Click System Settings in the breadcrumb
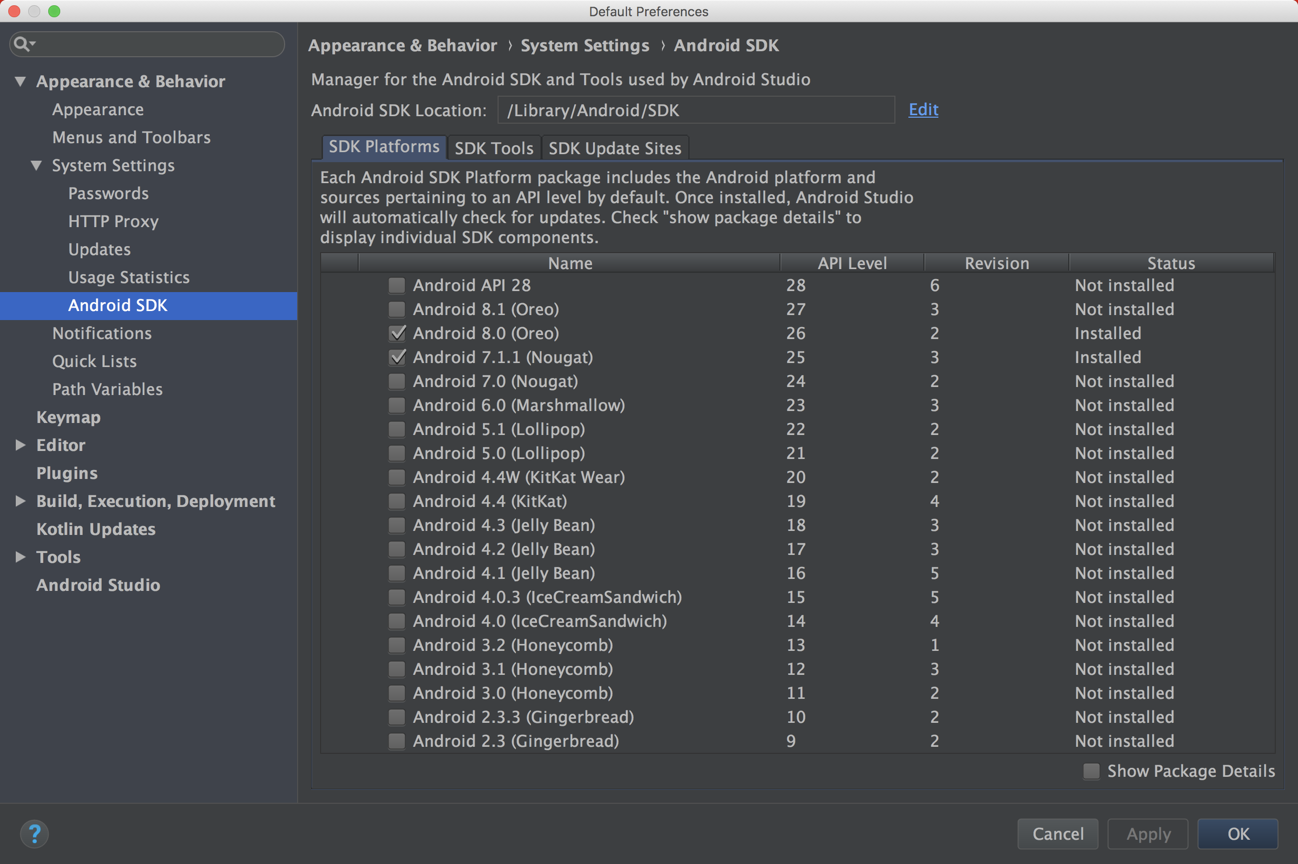 [x=585, y=45]
